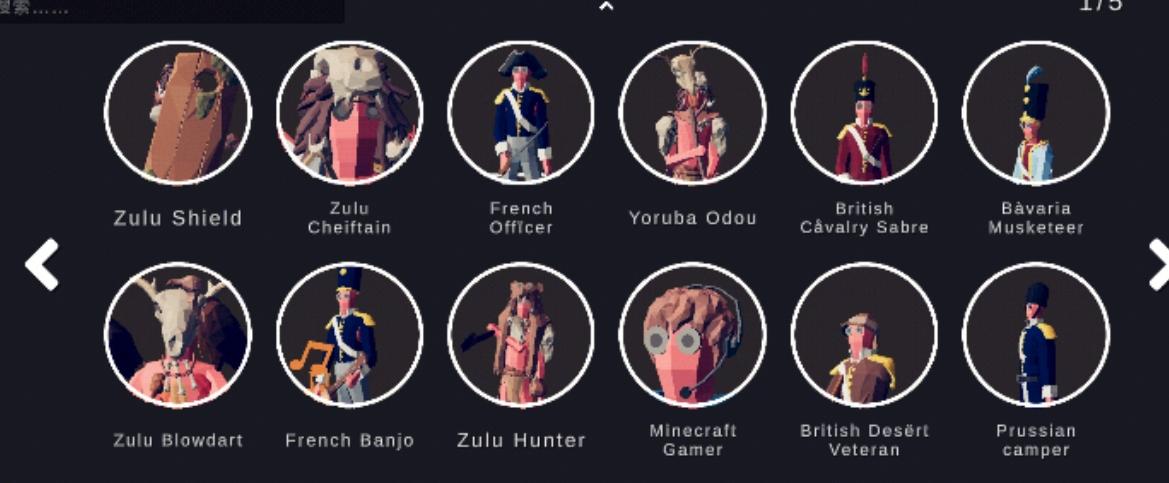Viewport: 1169px width, 483px height.
Task: Click the Zulu Hunter name label
Action: click(x=521, y=441)
